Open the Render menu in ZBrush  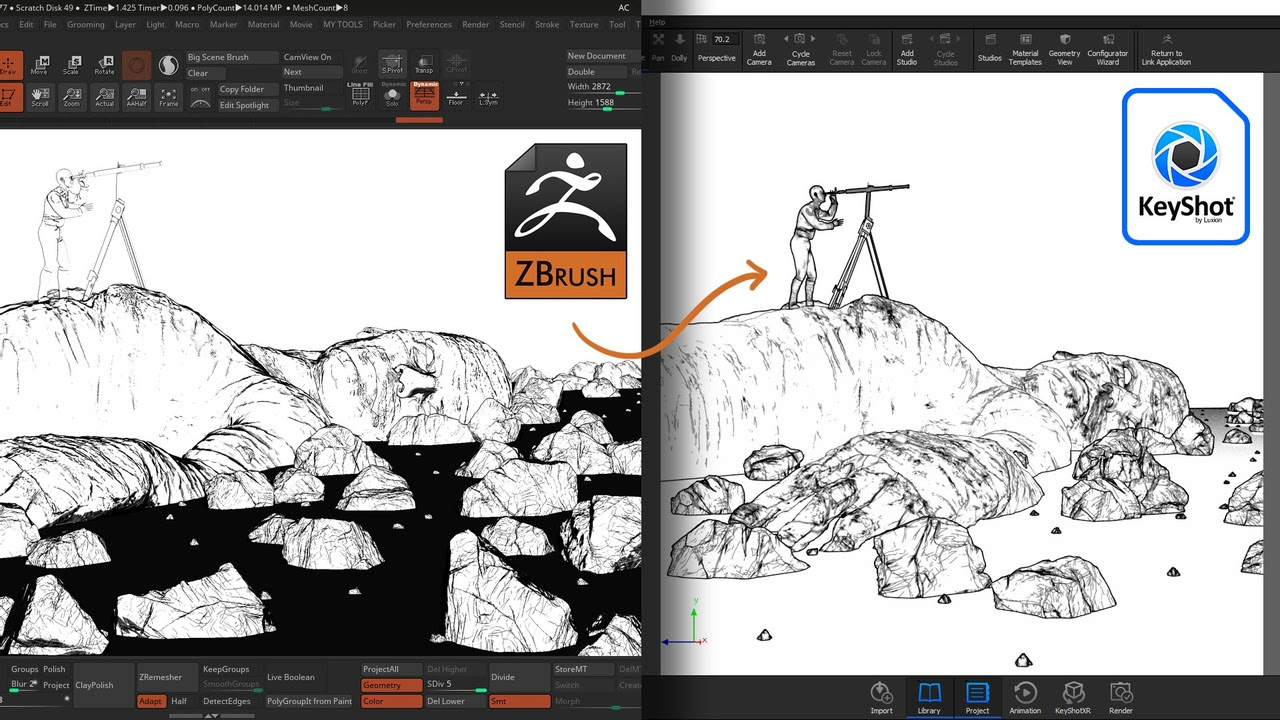tap(475, 24)
